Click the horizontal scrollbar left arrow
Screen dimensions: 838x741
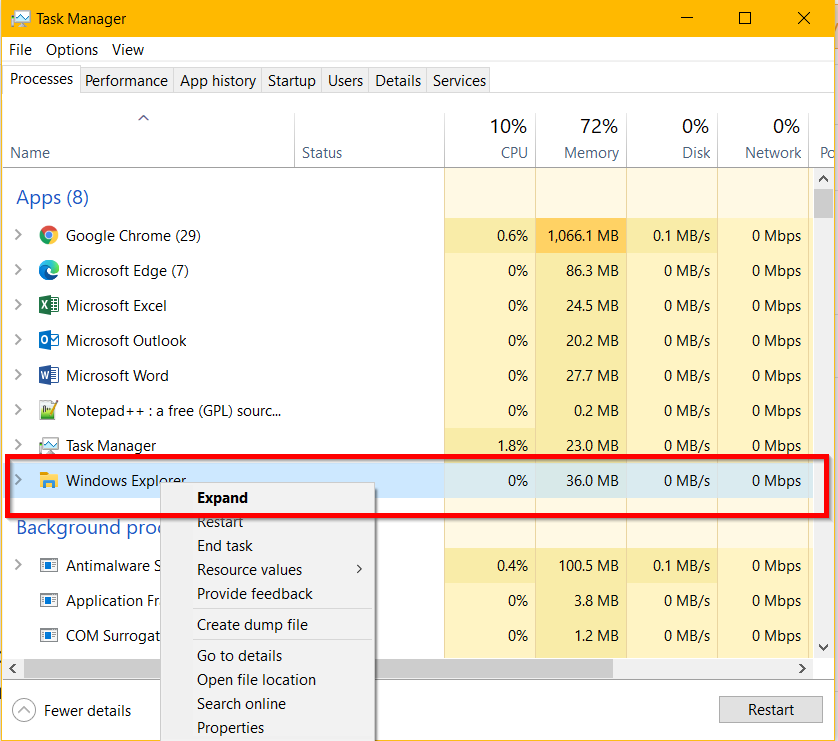[13, 668]
